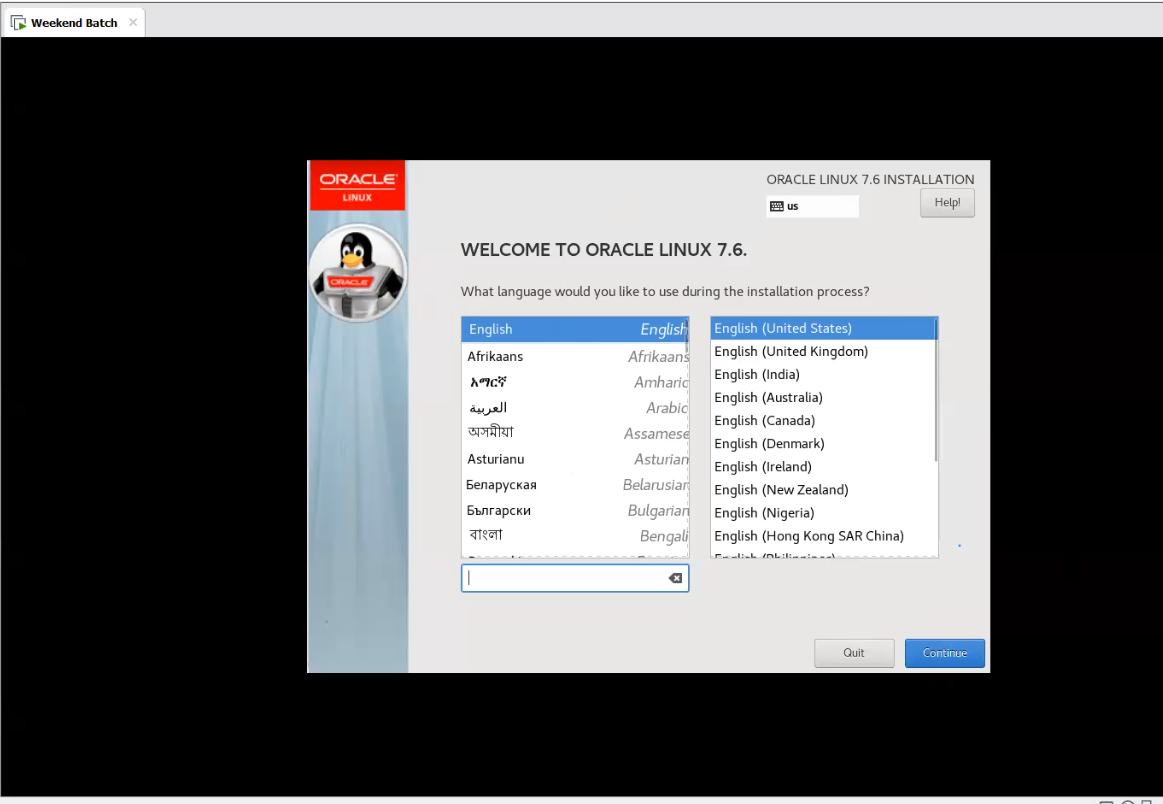1163x804 pixels.
Task: Click the VM icon on Weekend Batch tab
Action: tap(19, 23)
